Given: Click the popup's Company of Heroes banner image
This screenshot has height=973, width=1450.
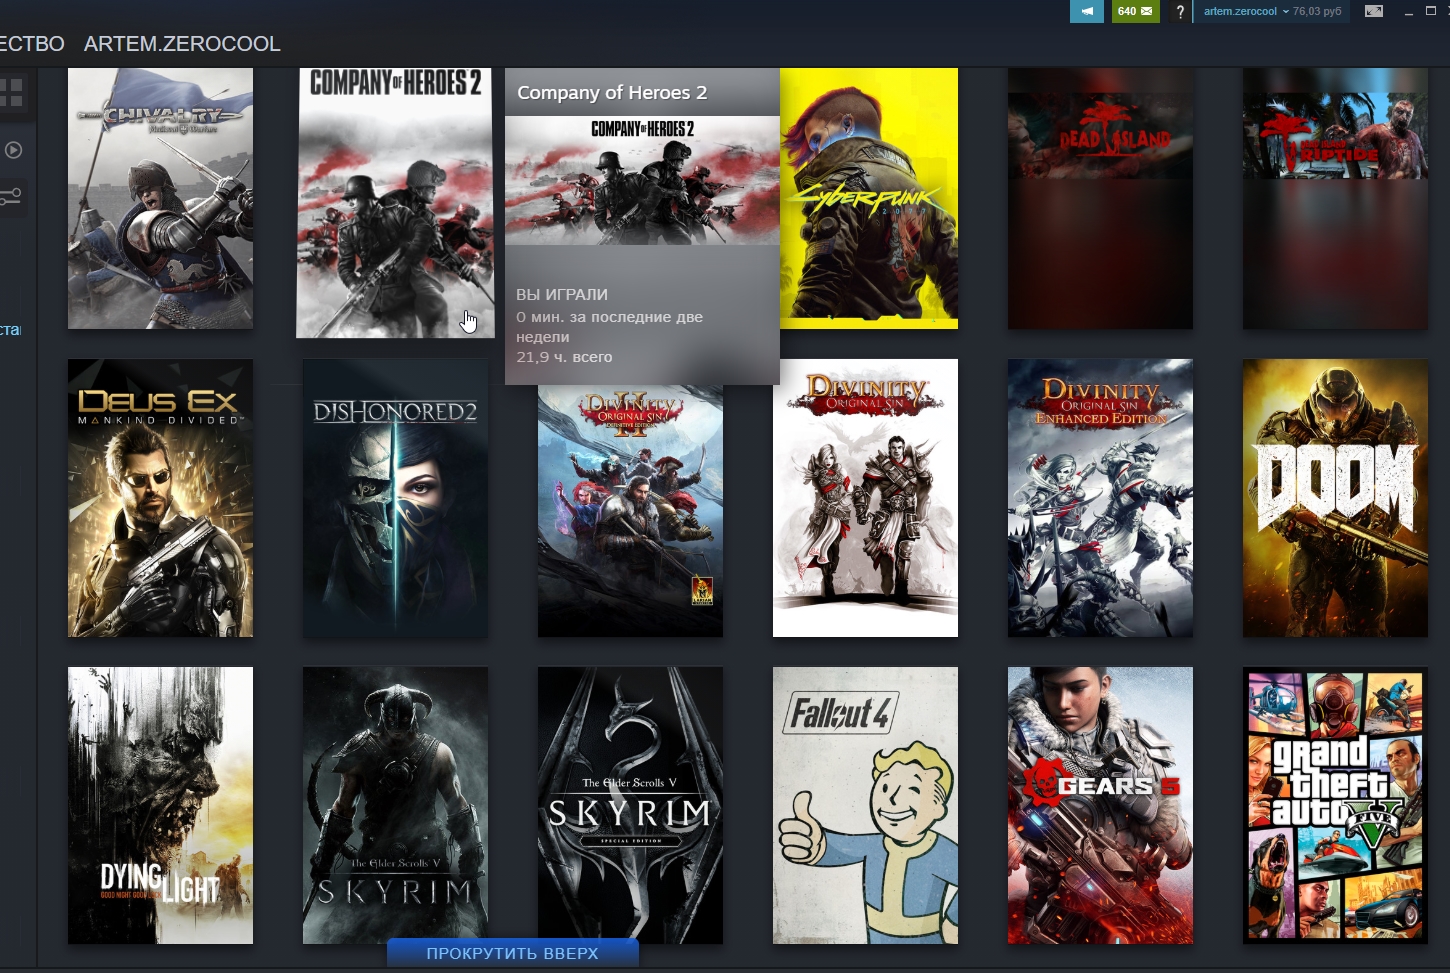Looking at the screenshot, I should [x=642, y=180].
